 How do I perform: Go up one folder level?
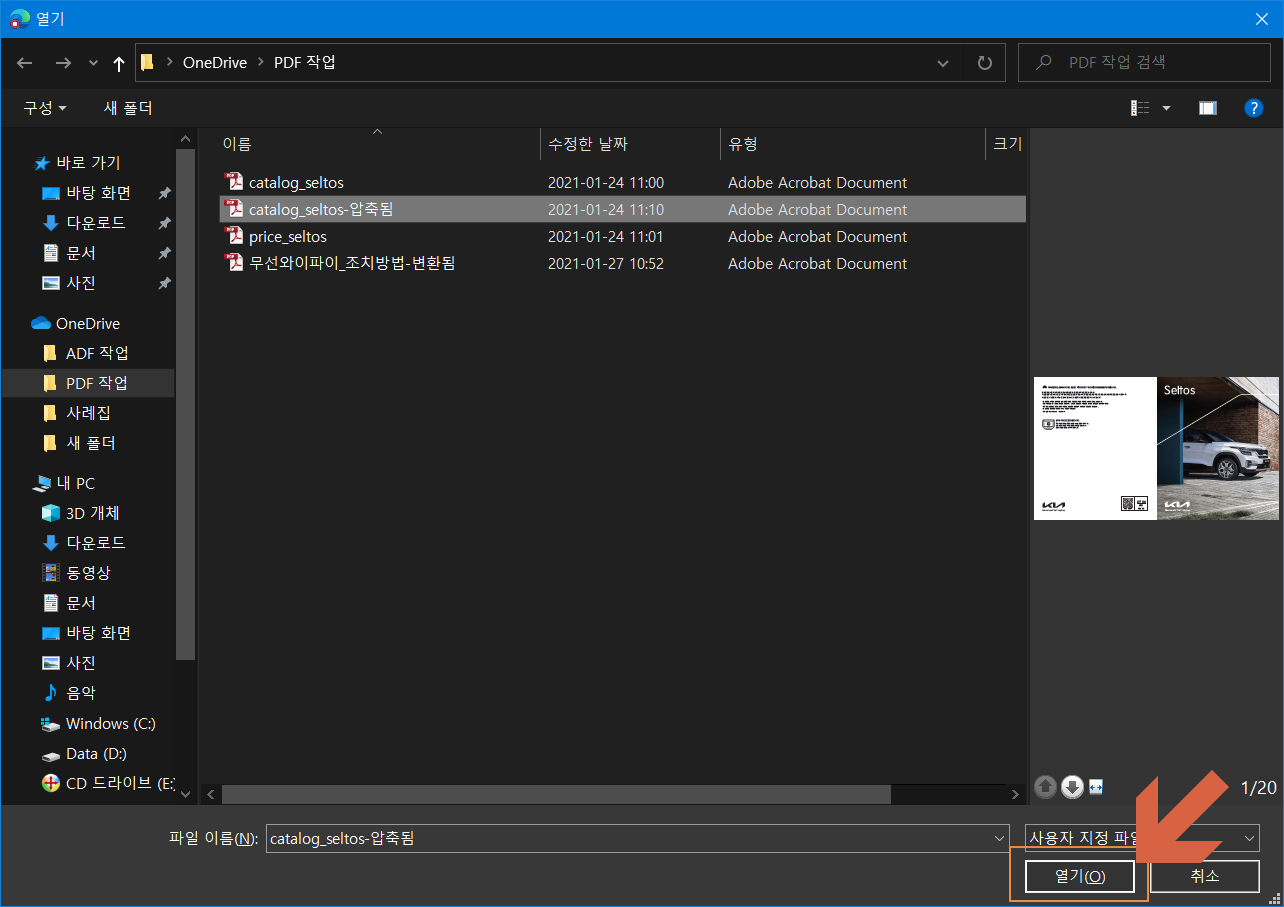point(119,63)
